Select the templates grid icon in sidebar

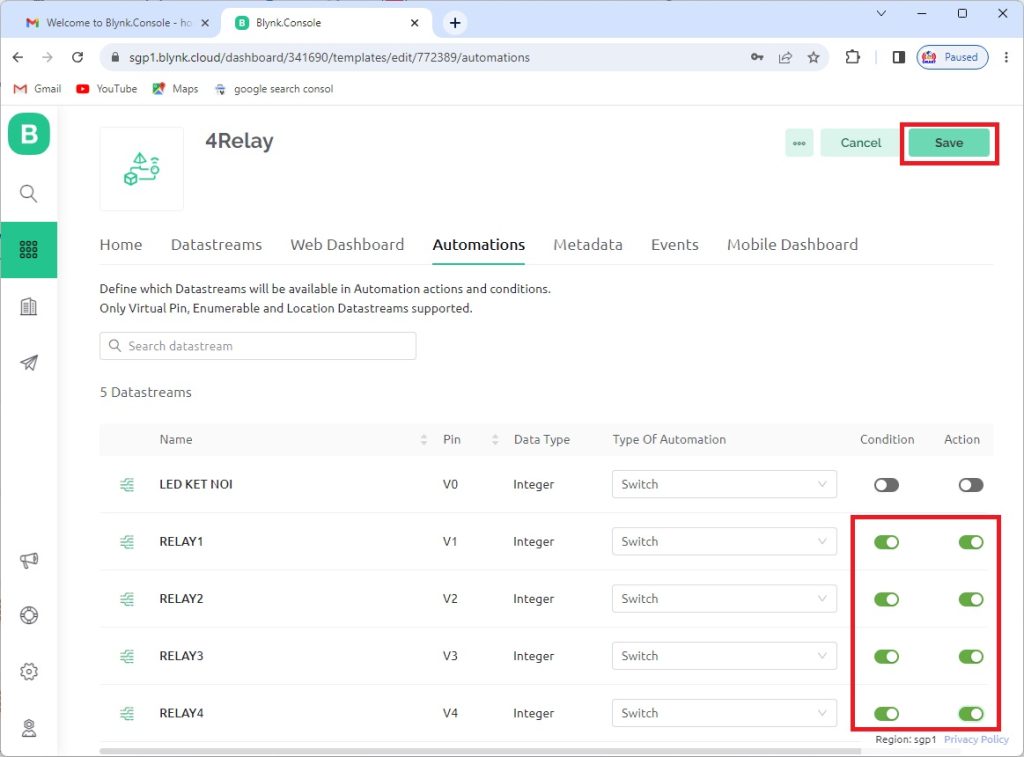(29, 250)
